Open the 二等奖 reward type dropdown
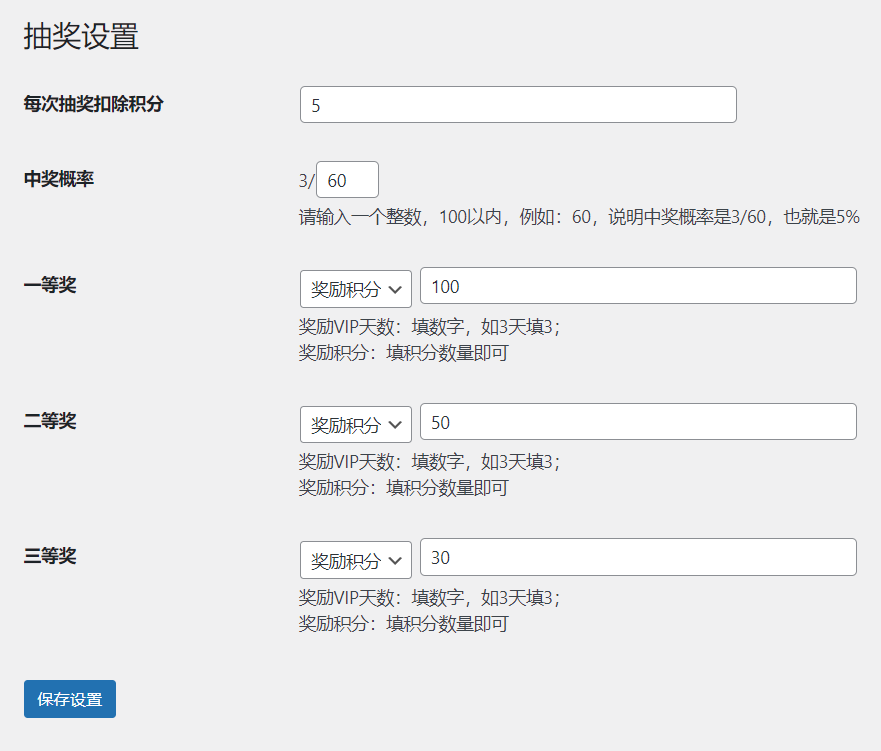The width and height of the screenshot is (881, 751). tap(356, 424)
